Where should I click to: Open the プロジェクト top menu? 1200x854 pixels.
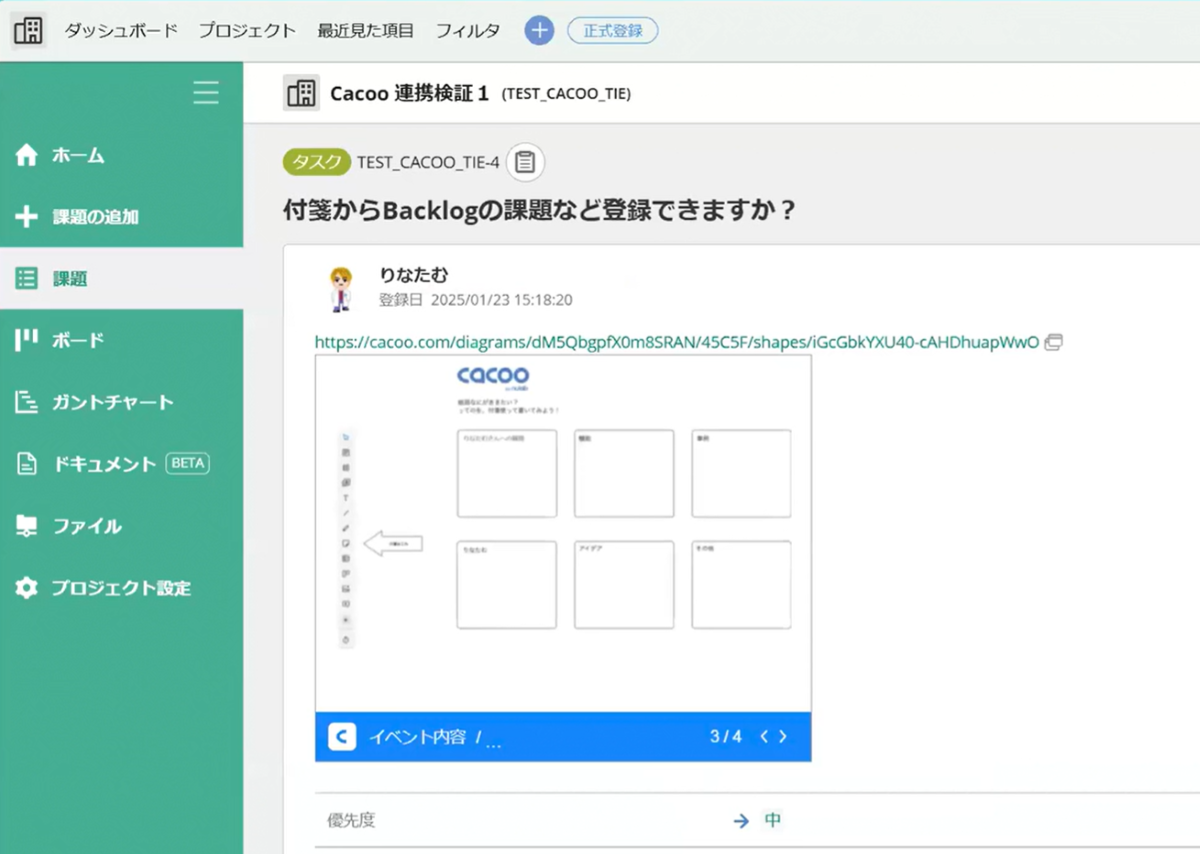click(247, 30)
